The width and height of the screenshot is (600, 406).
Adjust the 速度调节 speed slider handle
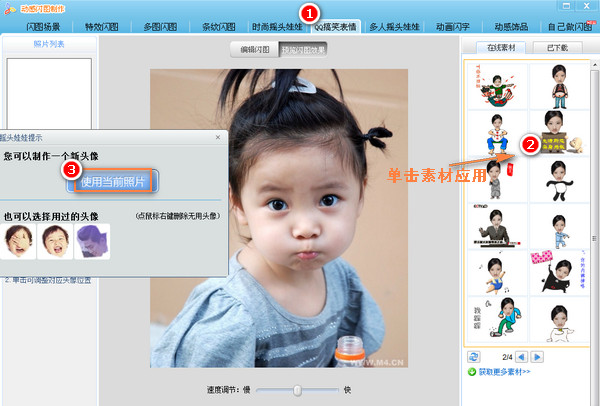click(x=296, y=389)
